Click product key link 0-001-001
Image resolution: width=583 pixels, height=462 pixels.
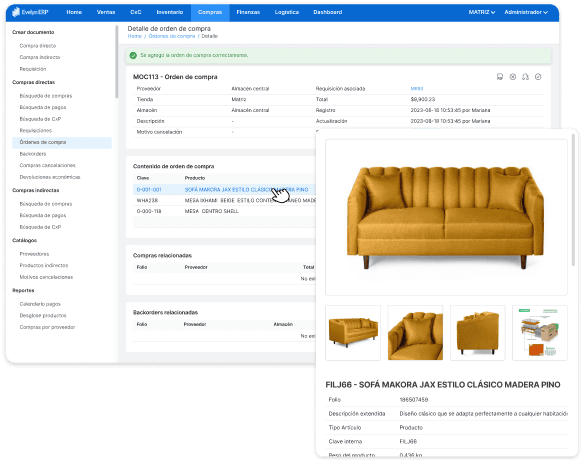149,190
